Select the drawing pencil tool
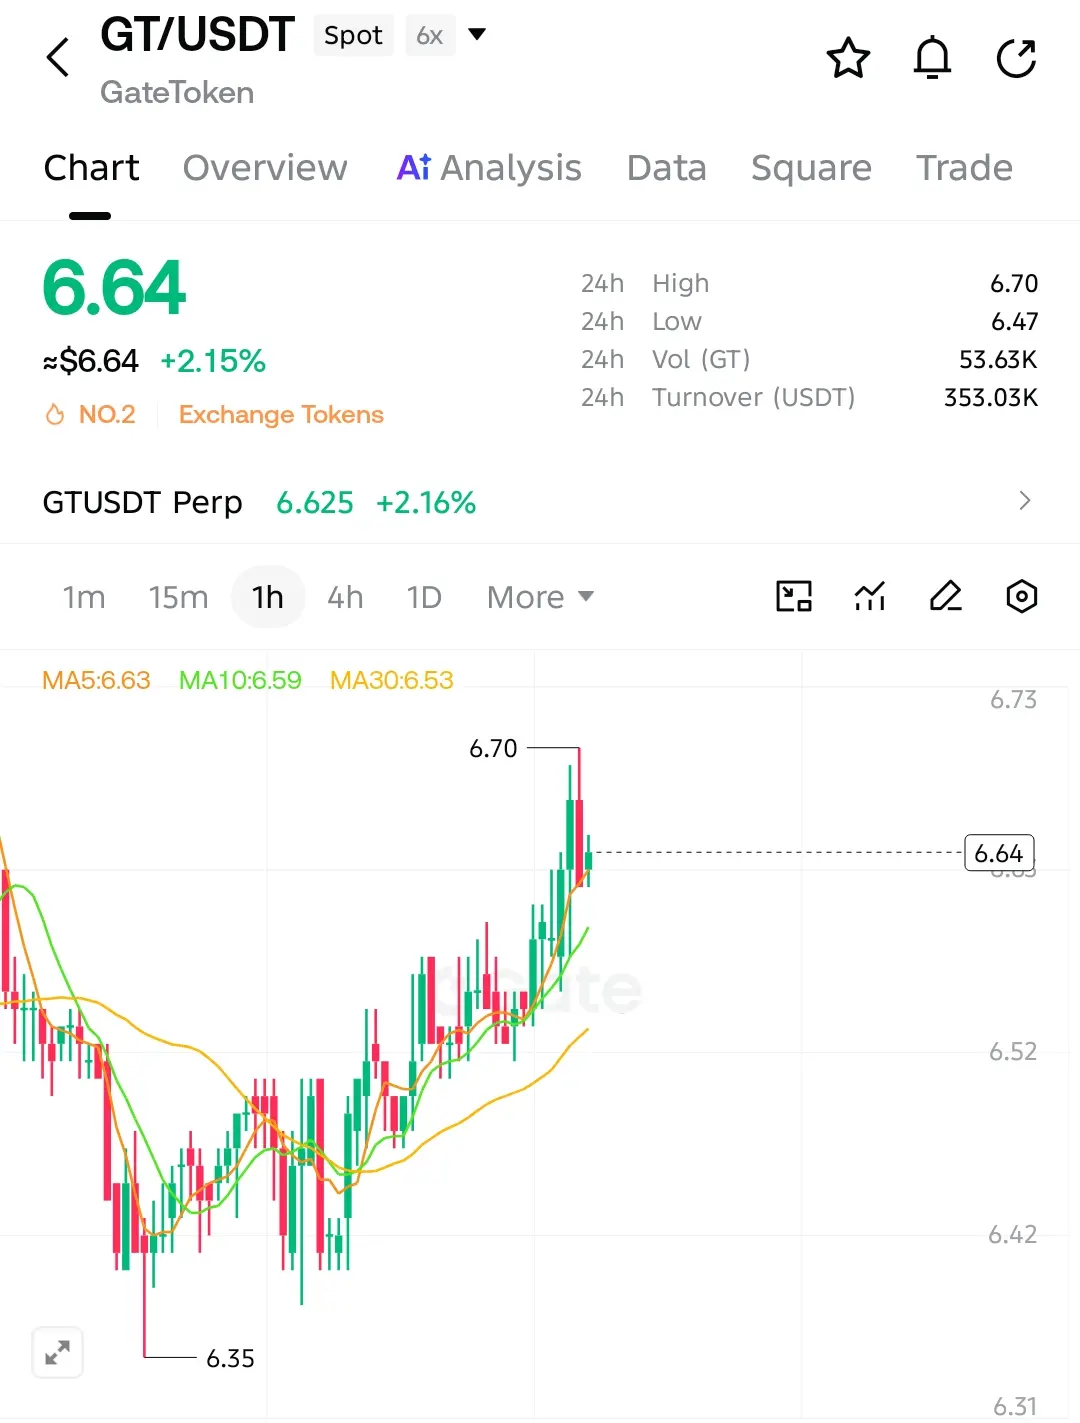 [945, 597]
